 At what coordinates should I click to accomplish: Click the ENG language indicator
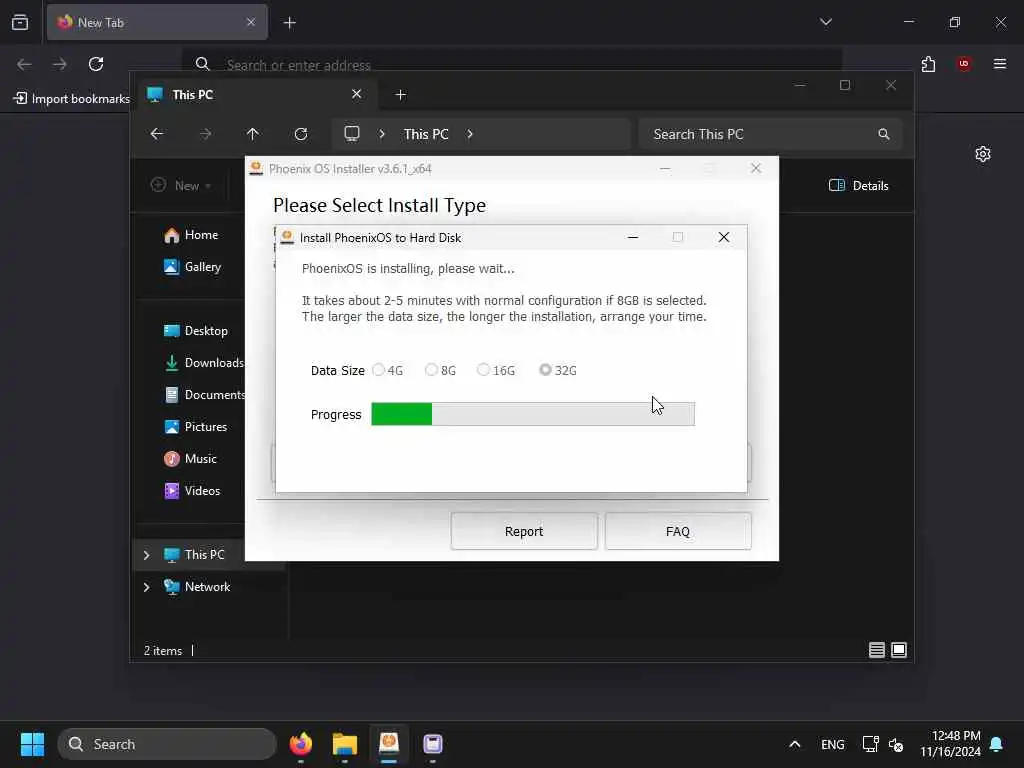(x=833, y=744)
